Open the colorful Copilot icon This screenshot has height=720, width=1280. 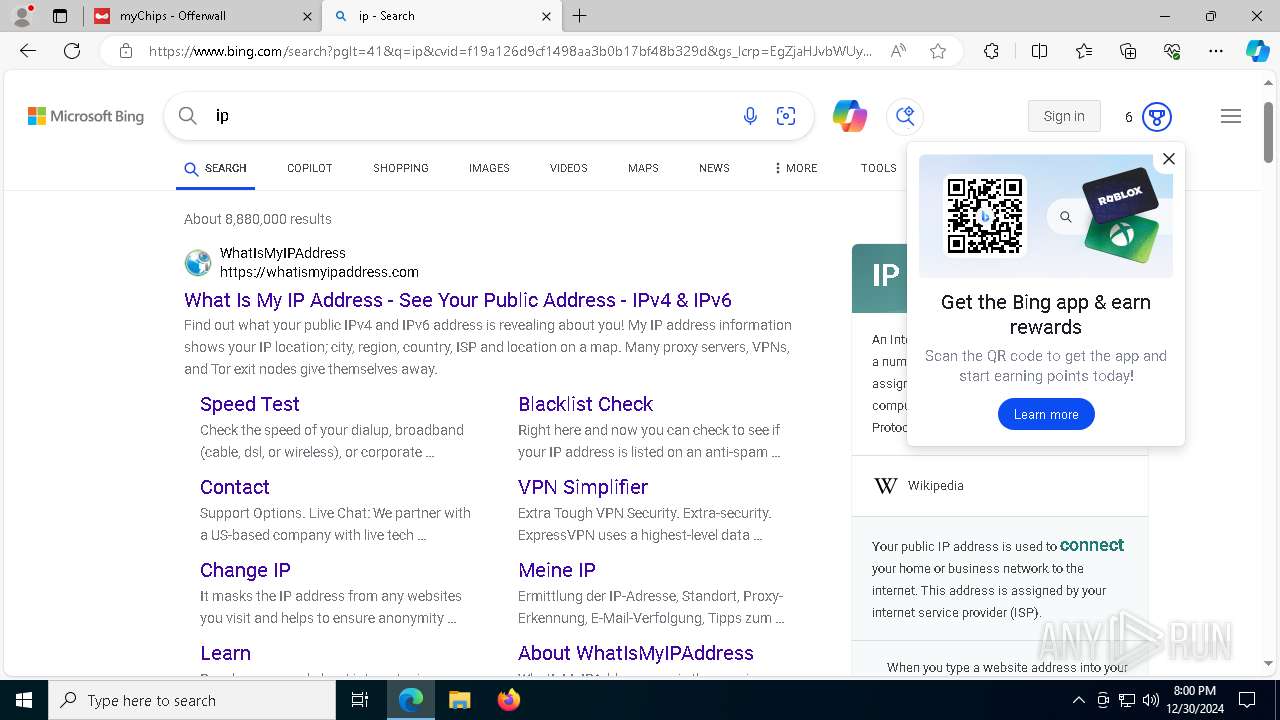[850, 116]
